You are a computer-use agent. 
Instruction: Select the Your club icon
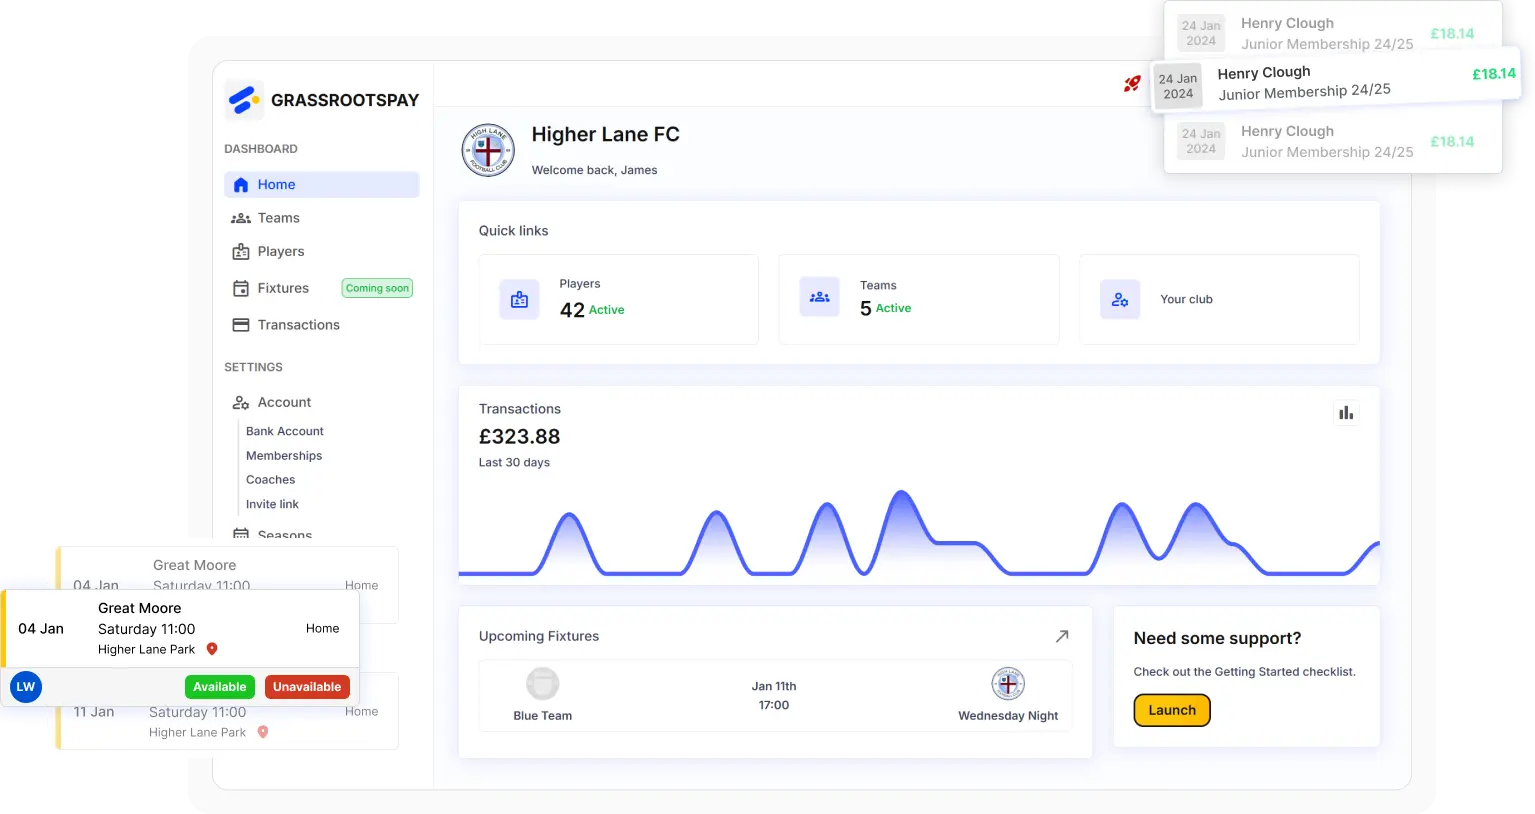click(1119, 299)
